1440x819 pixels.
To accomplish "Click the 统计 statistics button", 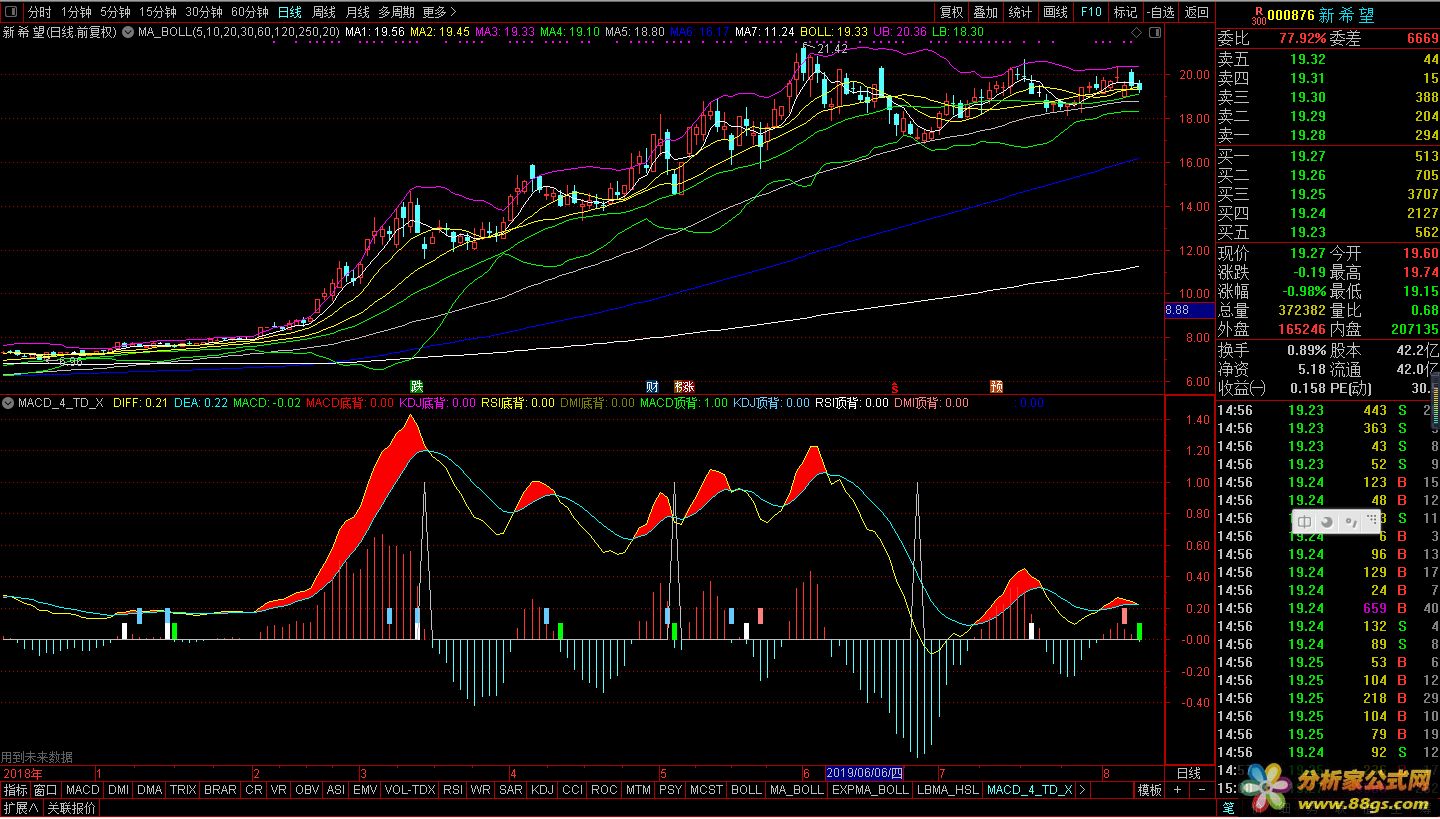I will [x=1020, y=12].
